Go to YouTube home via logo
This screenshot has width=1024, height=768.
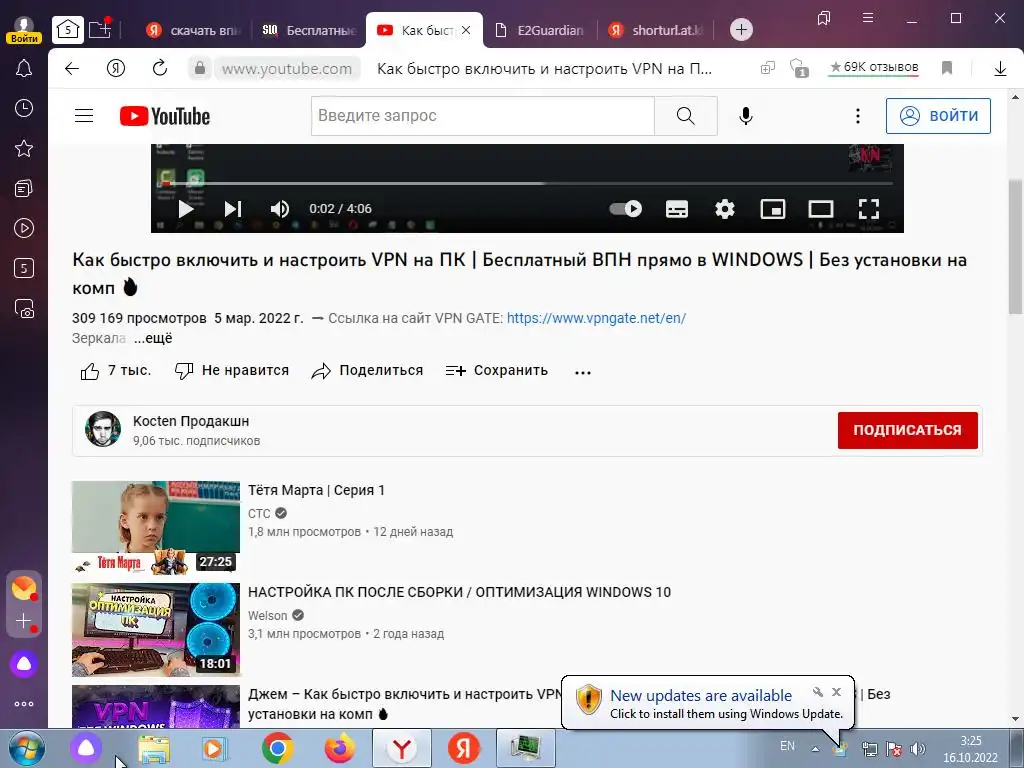[165, 116]
